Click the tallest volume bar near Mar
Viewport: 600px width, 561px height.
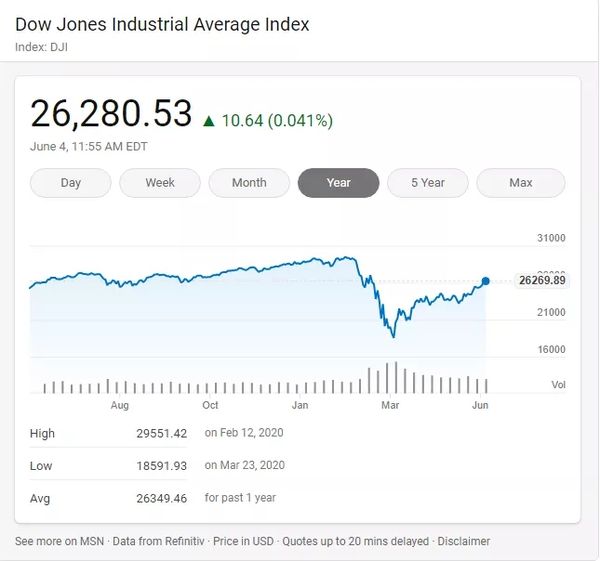tap(396, 377)
